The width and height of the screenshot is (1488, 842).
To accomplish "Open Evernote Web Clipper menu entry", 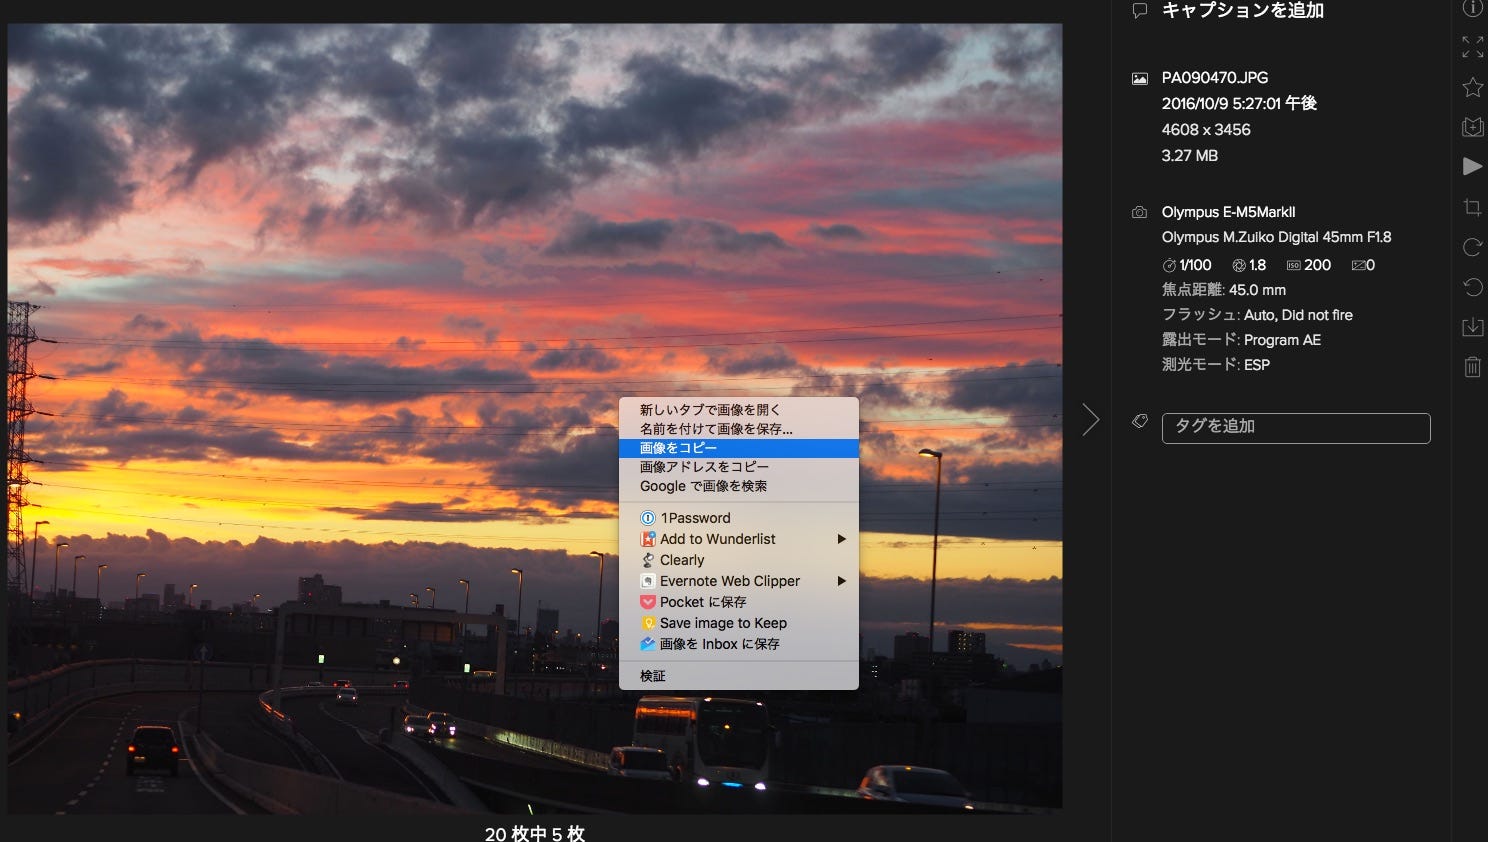I will 739,581.
